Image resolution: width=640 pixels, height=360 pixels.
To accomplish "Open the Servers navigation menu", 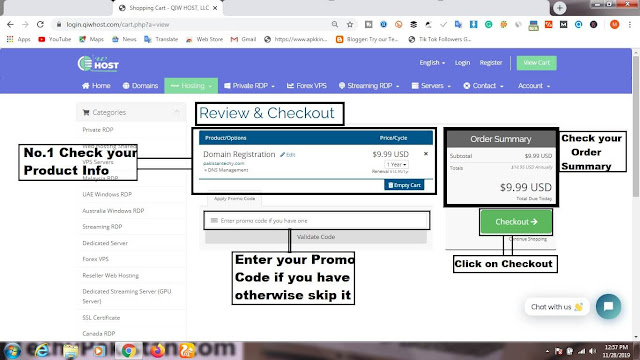I will [x=431, y=86].
